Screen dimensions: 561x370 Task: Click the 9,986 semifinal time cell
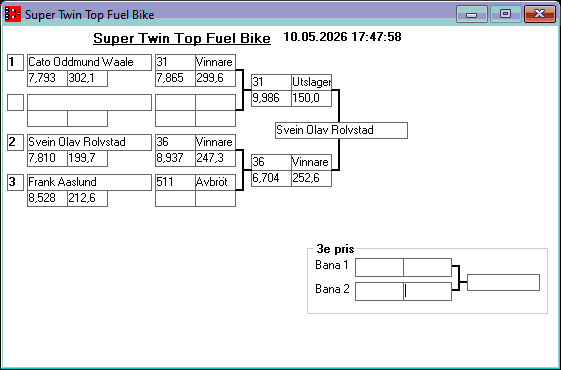271,98
